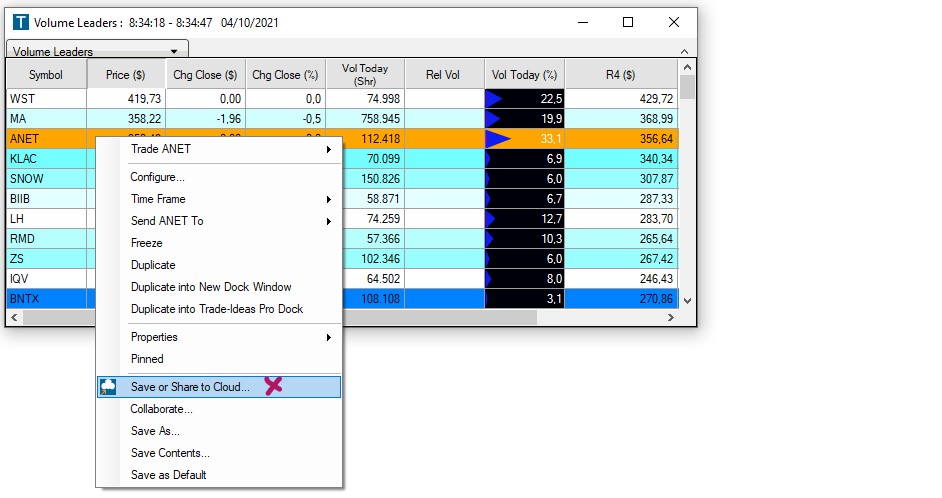Toggle Freeze in the context menu
Image resolution: width=942 pixels, height=498 pixels.
click(146, 243)
